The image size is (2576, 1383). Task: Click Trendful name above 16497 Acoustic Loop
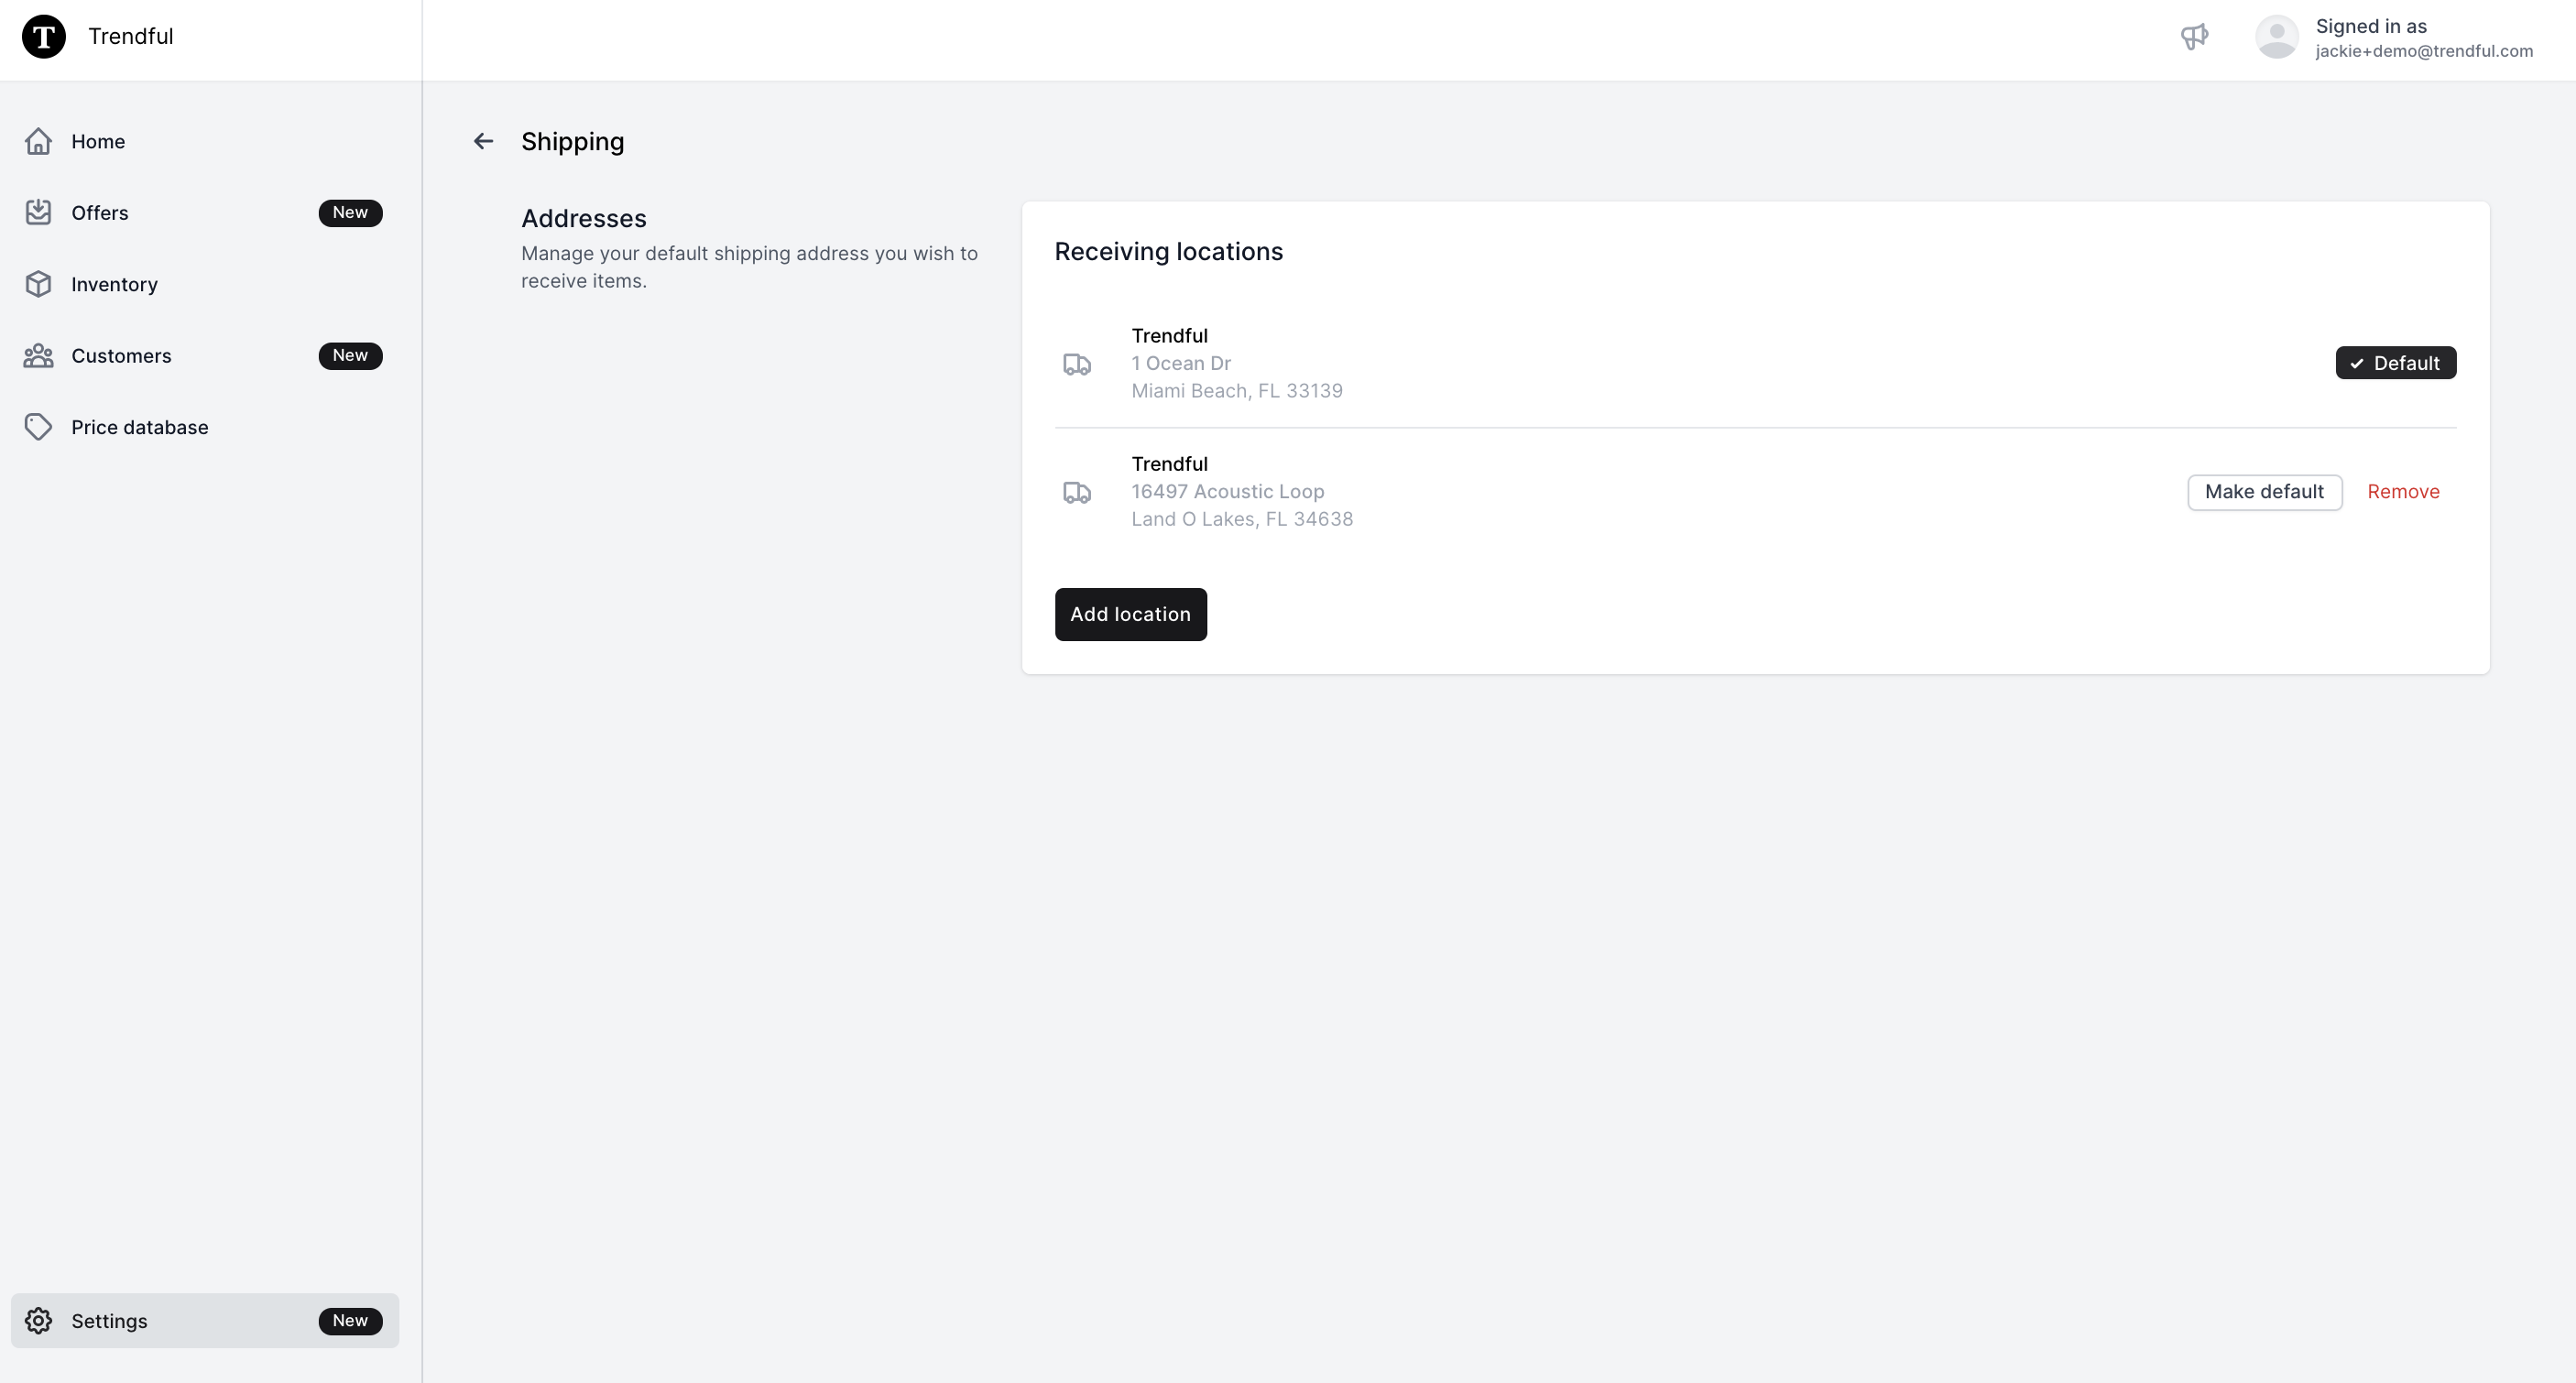pos(1169,464)
